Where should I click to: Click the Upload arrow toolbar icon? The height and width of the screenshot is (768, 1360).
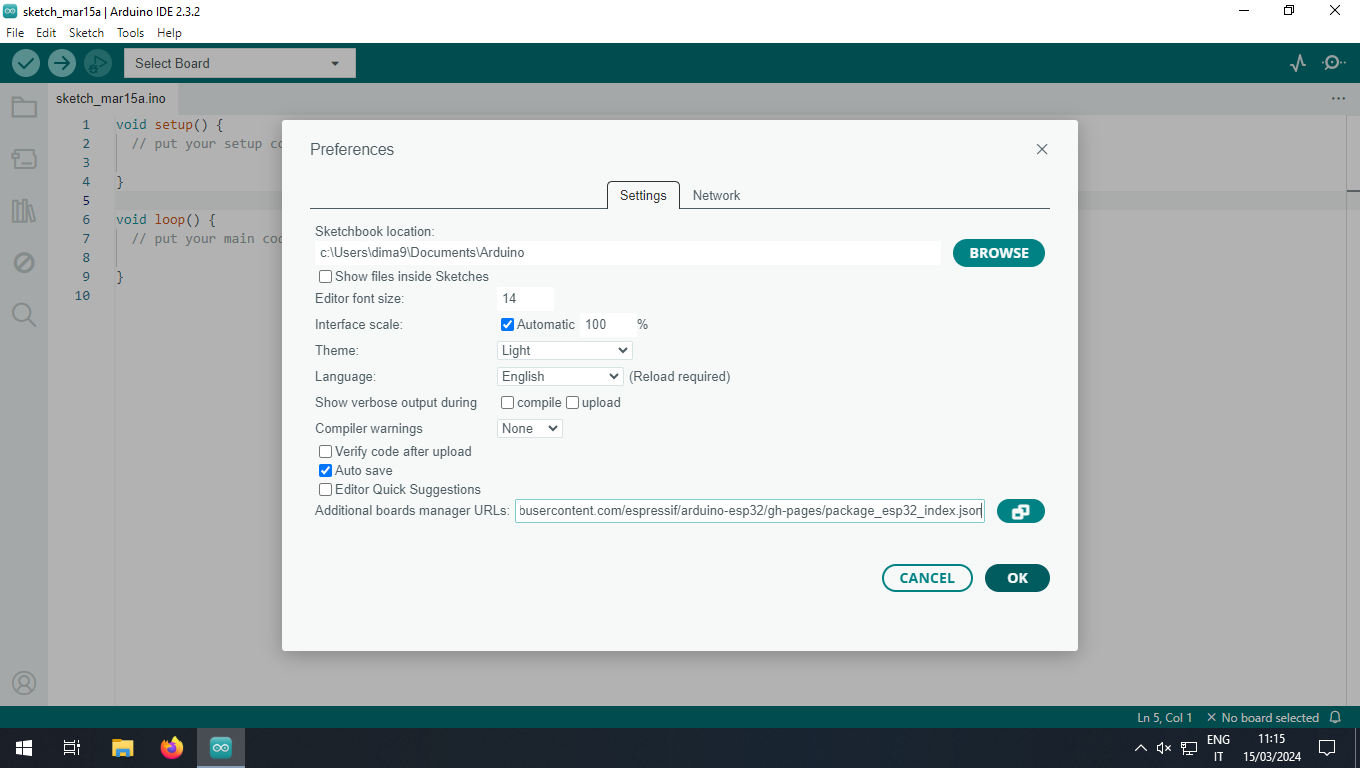(x=62, y=63)
